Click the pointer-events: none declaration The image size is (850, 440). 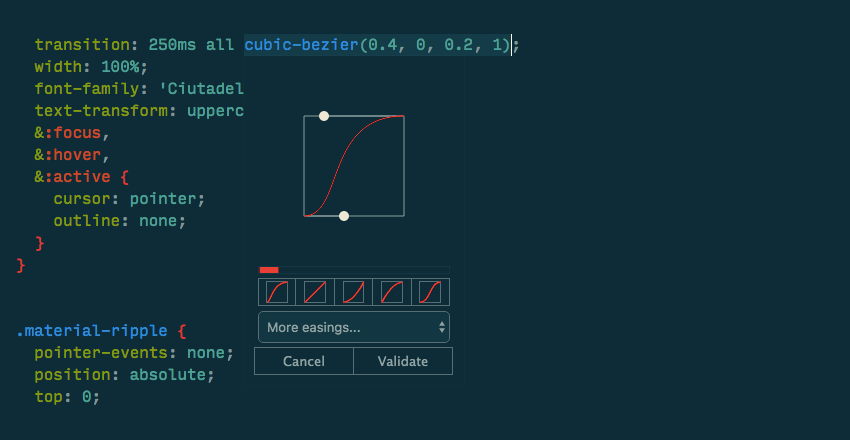pyautogui.click(x=133, y=353)
